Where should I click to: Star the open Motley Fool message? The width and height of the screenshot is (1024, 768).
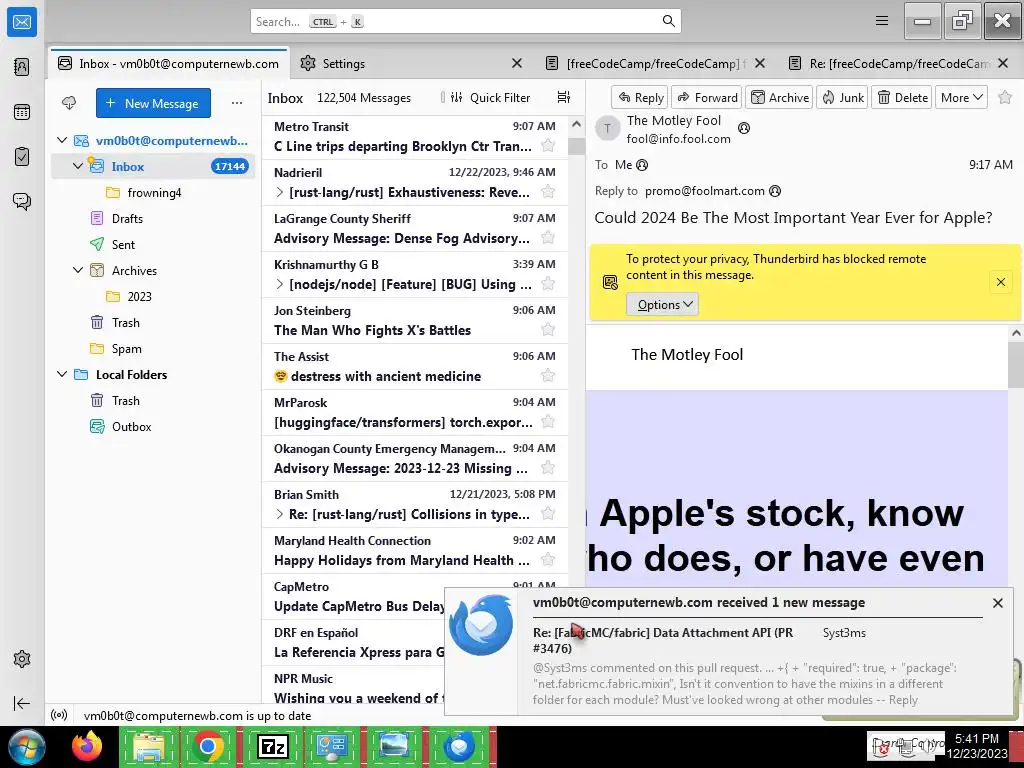click(1005, 97)
